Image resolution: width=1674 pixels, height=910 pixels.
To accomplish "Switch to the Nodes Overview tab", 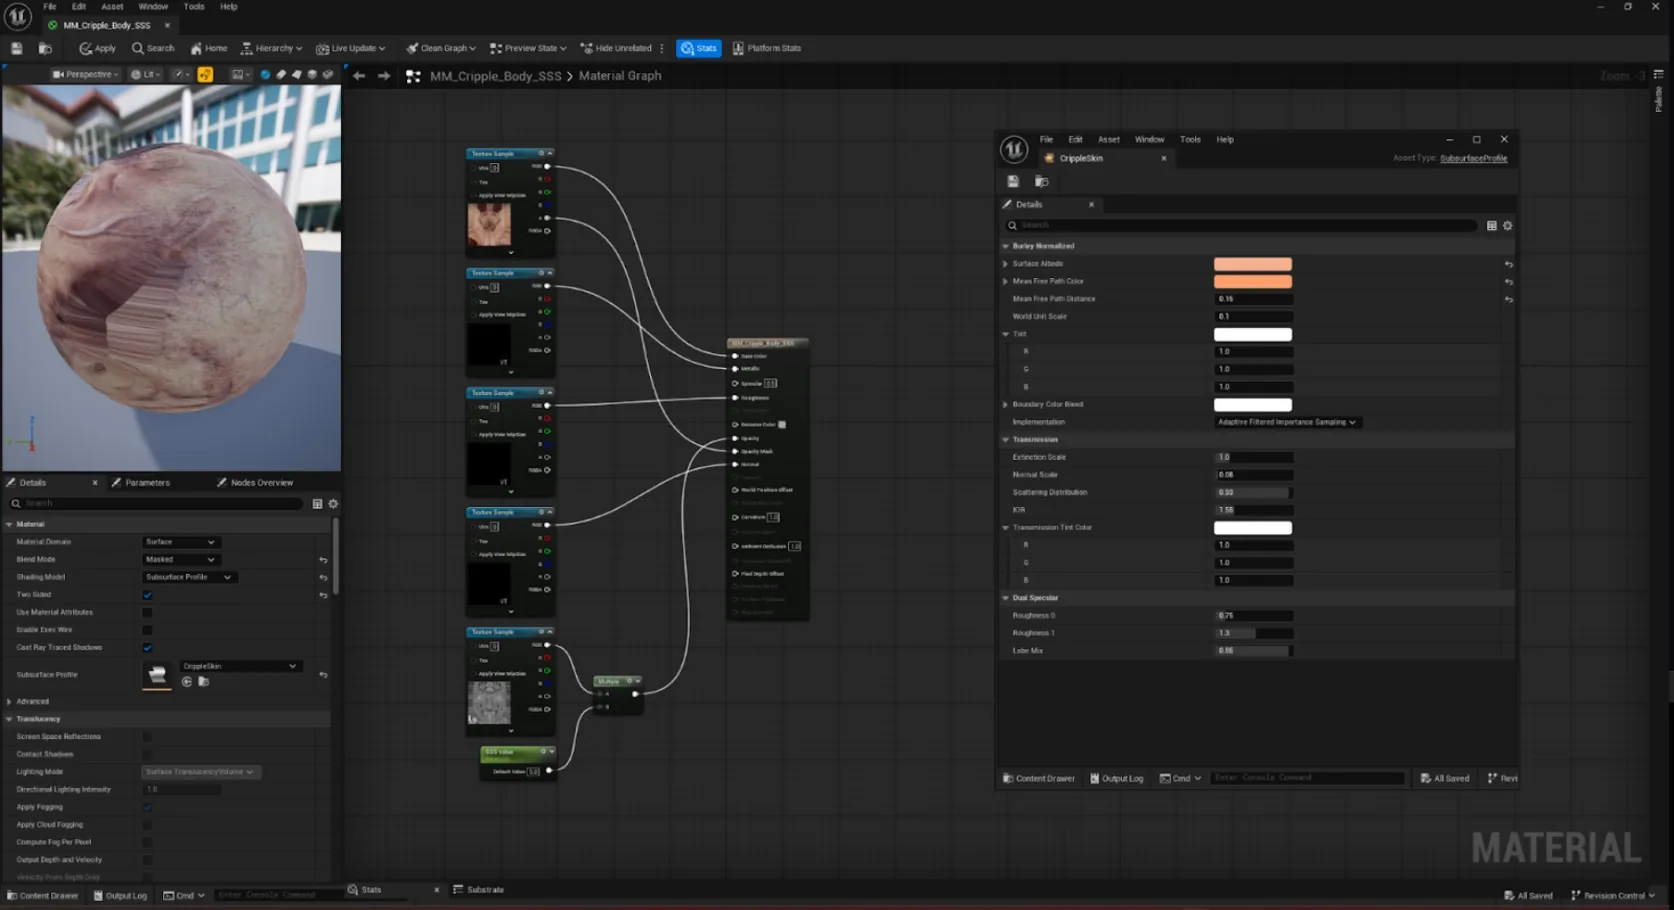I will 255,483.
